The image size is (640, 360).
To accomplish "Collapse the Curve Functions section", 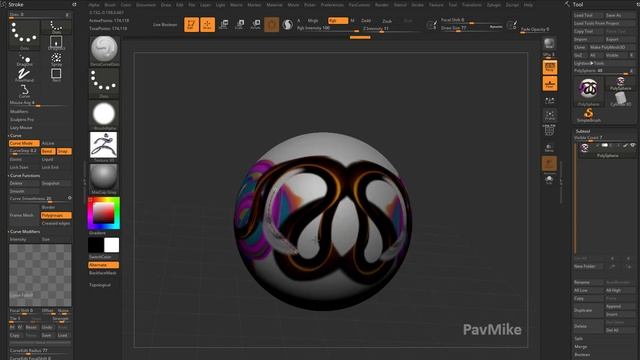I will 24,176.
